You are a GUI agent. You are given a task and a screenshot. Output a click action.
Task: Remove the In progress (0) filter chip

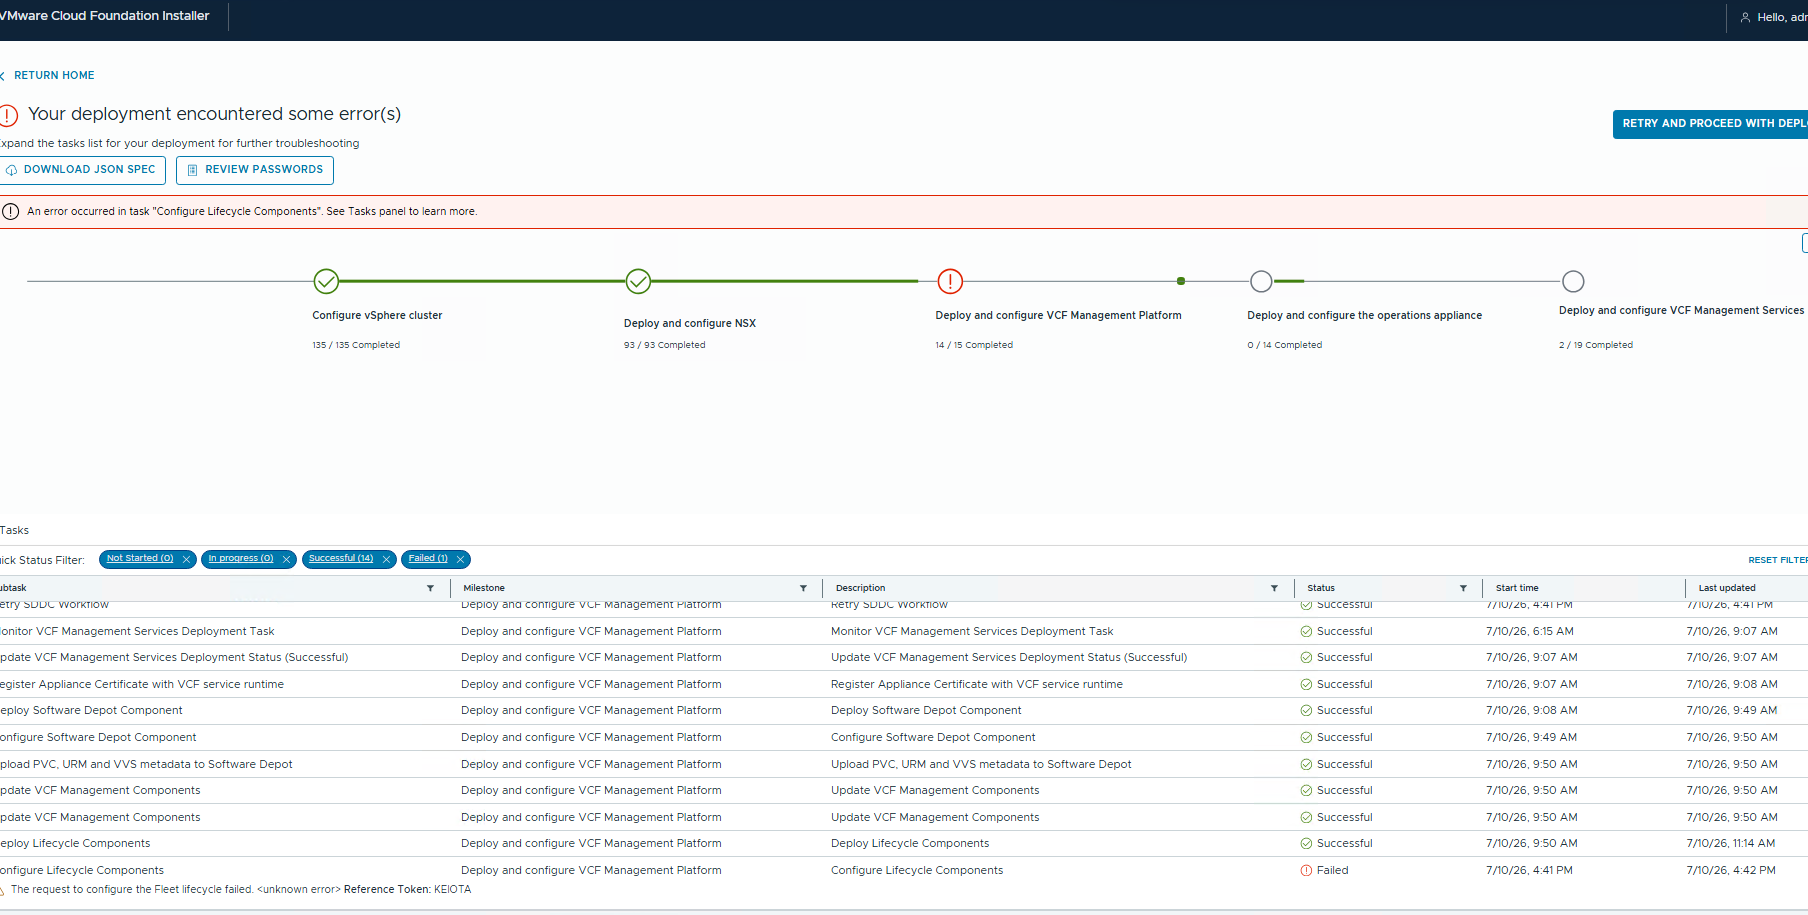point(286,559)
